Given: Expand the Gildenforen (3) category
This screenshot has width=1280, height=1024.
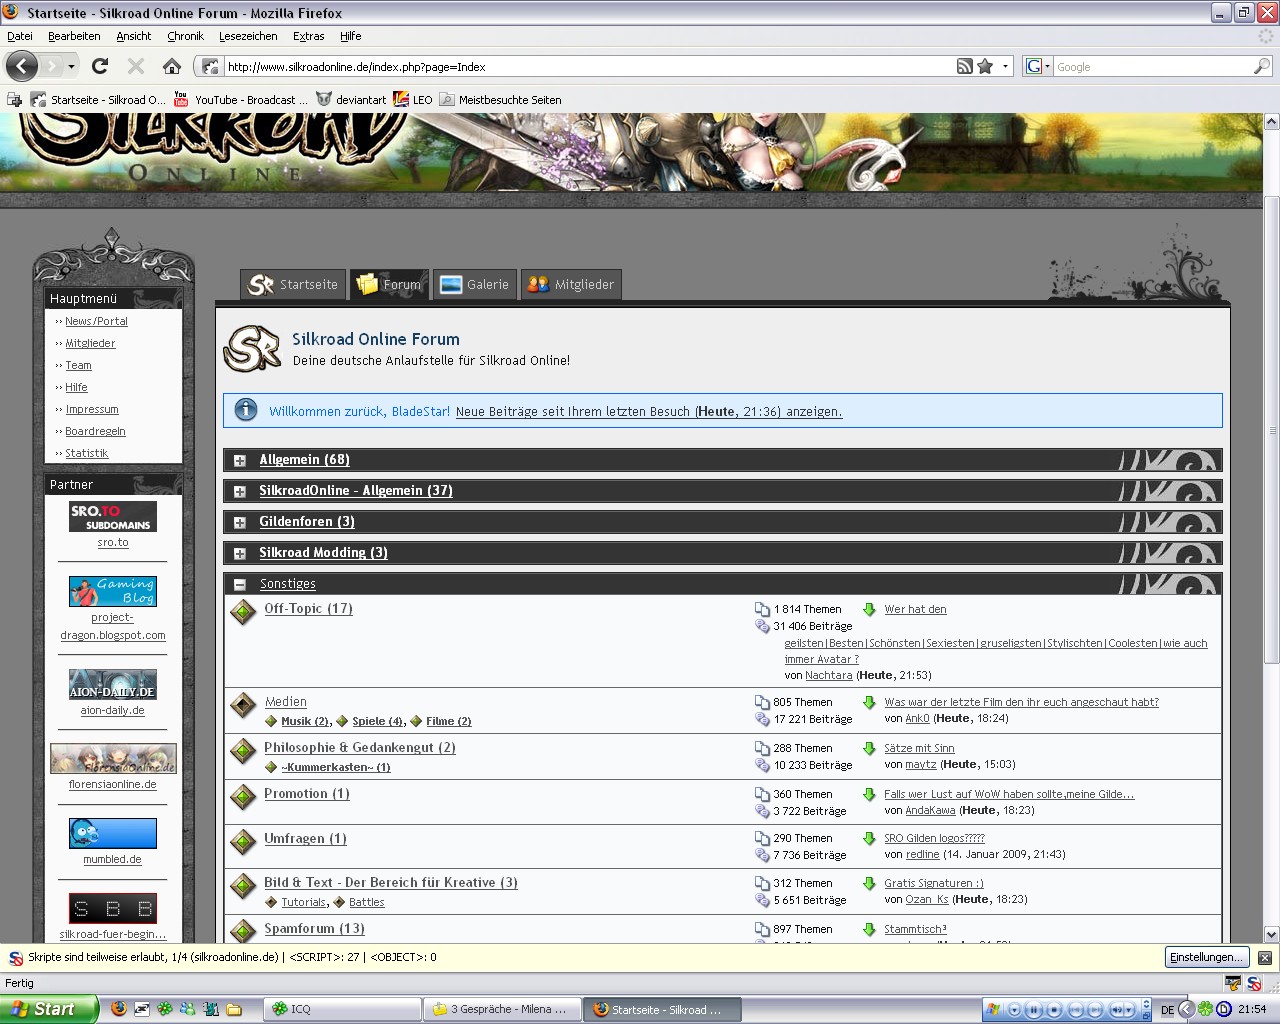Looking at the screenshot, I should (x=240, y=523).
